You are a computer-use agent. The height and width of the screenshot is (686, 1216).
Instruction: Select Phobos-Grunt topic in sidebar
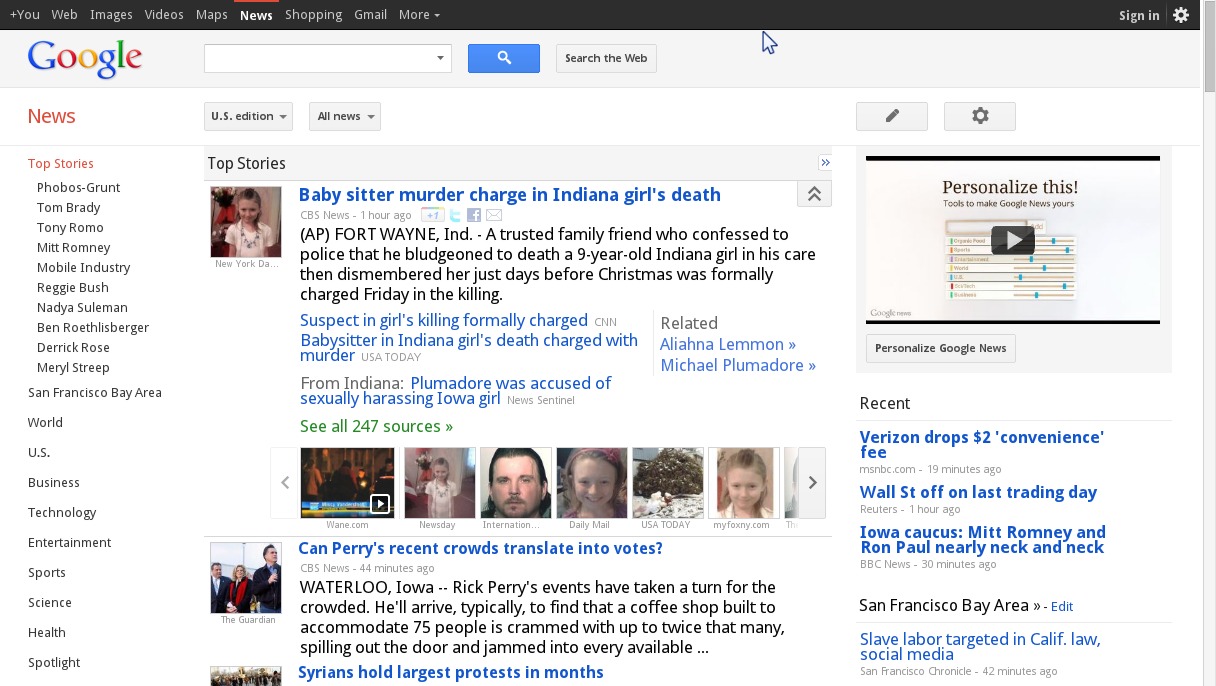coord(78,188)
